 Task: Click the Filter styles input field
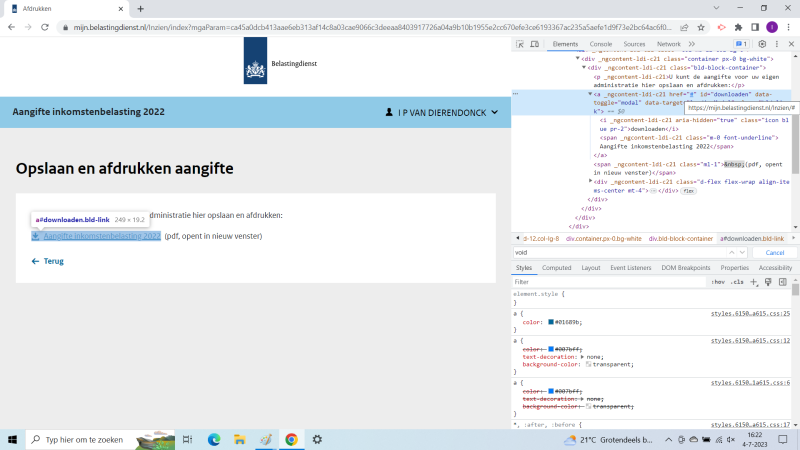600,282
